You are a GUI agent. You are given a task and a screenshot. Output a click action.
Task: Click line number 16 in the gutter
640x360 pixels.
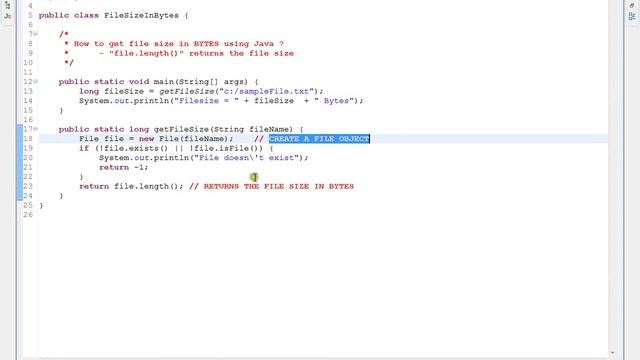click(x=28, y=120)
